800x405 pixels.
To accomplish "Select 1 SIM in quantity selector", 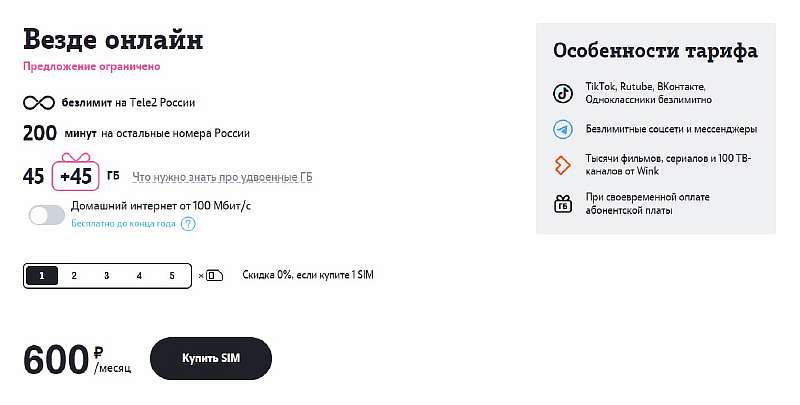I will coord(42,275).
